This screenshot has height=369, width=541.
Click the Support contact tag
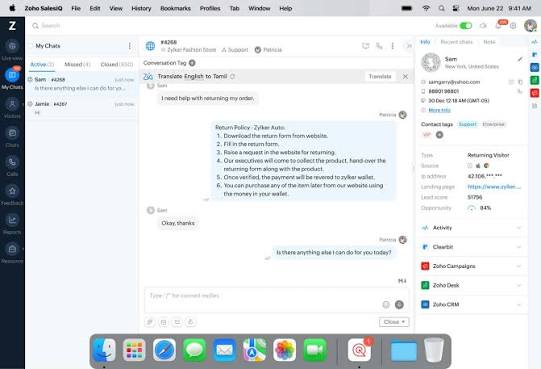467,124
